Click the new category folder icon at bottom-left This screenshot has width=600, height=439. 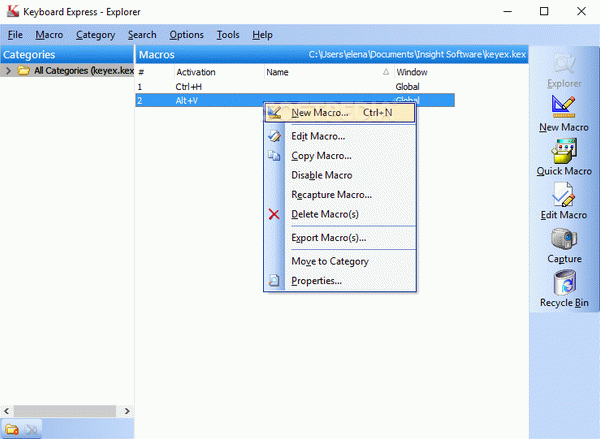[x=11, y=430]
